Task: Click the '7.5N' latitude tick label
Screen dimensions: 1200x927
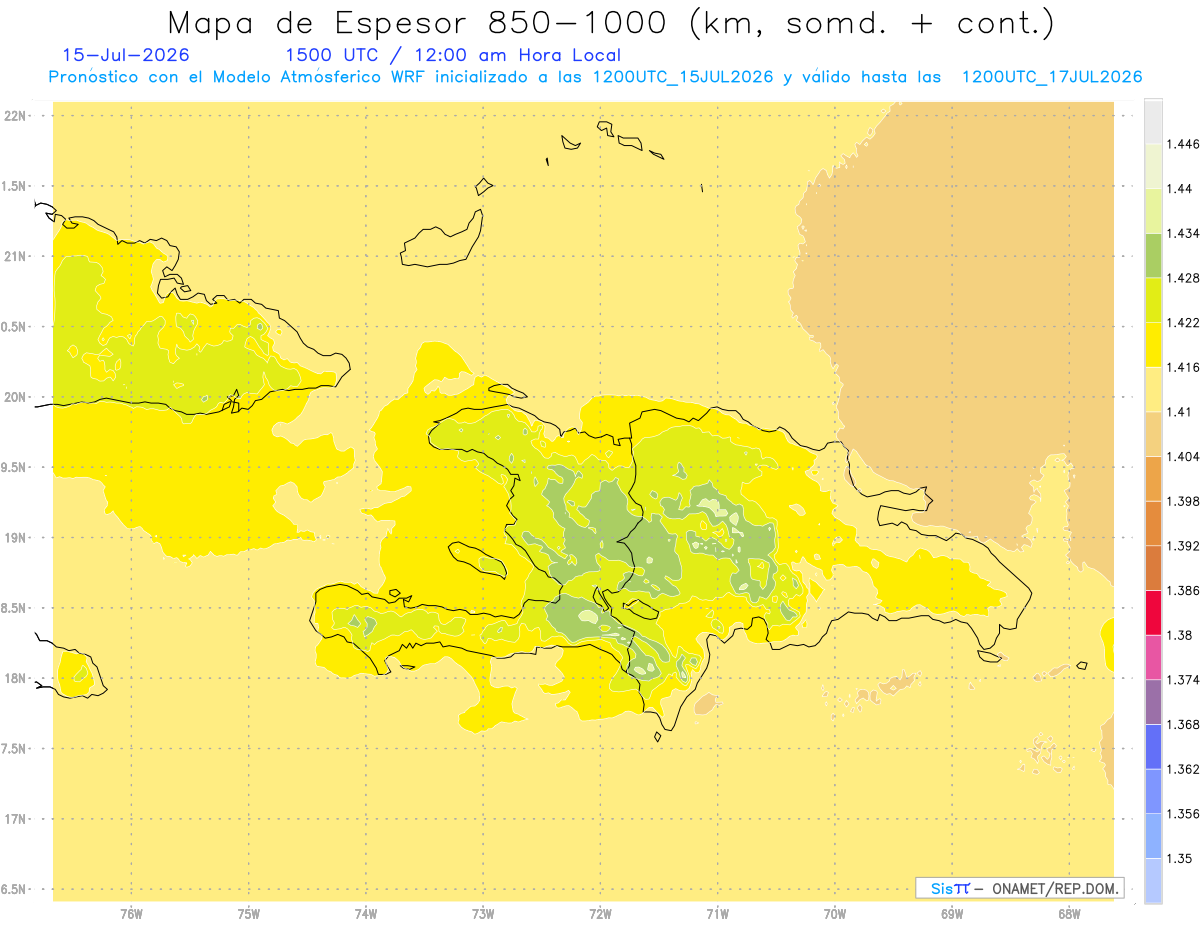Action: point(15,749)
